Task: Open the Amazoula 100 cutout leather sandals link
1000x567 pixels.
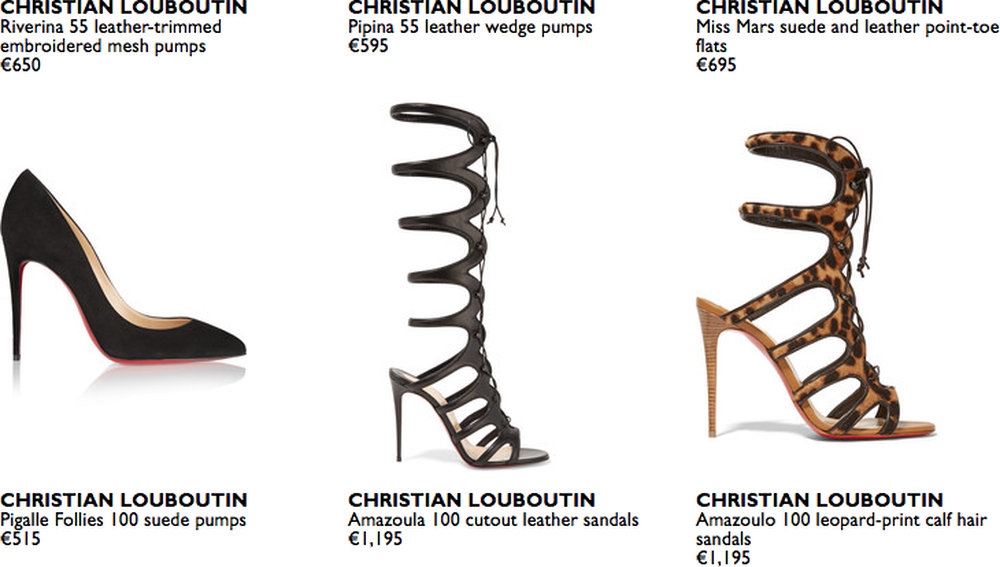Action: point(493,520)
